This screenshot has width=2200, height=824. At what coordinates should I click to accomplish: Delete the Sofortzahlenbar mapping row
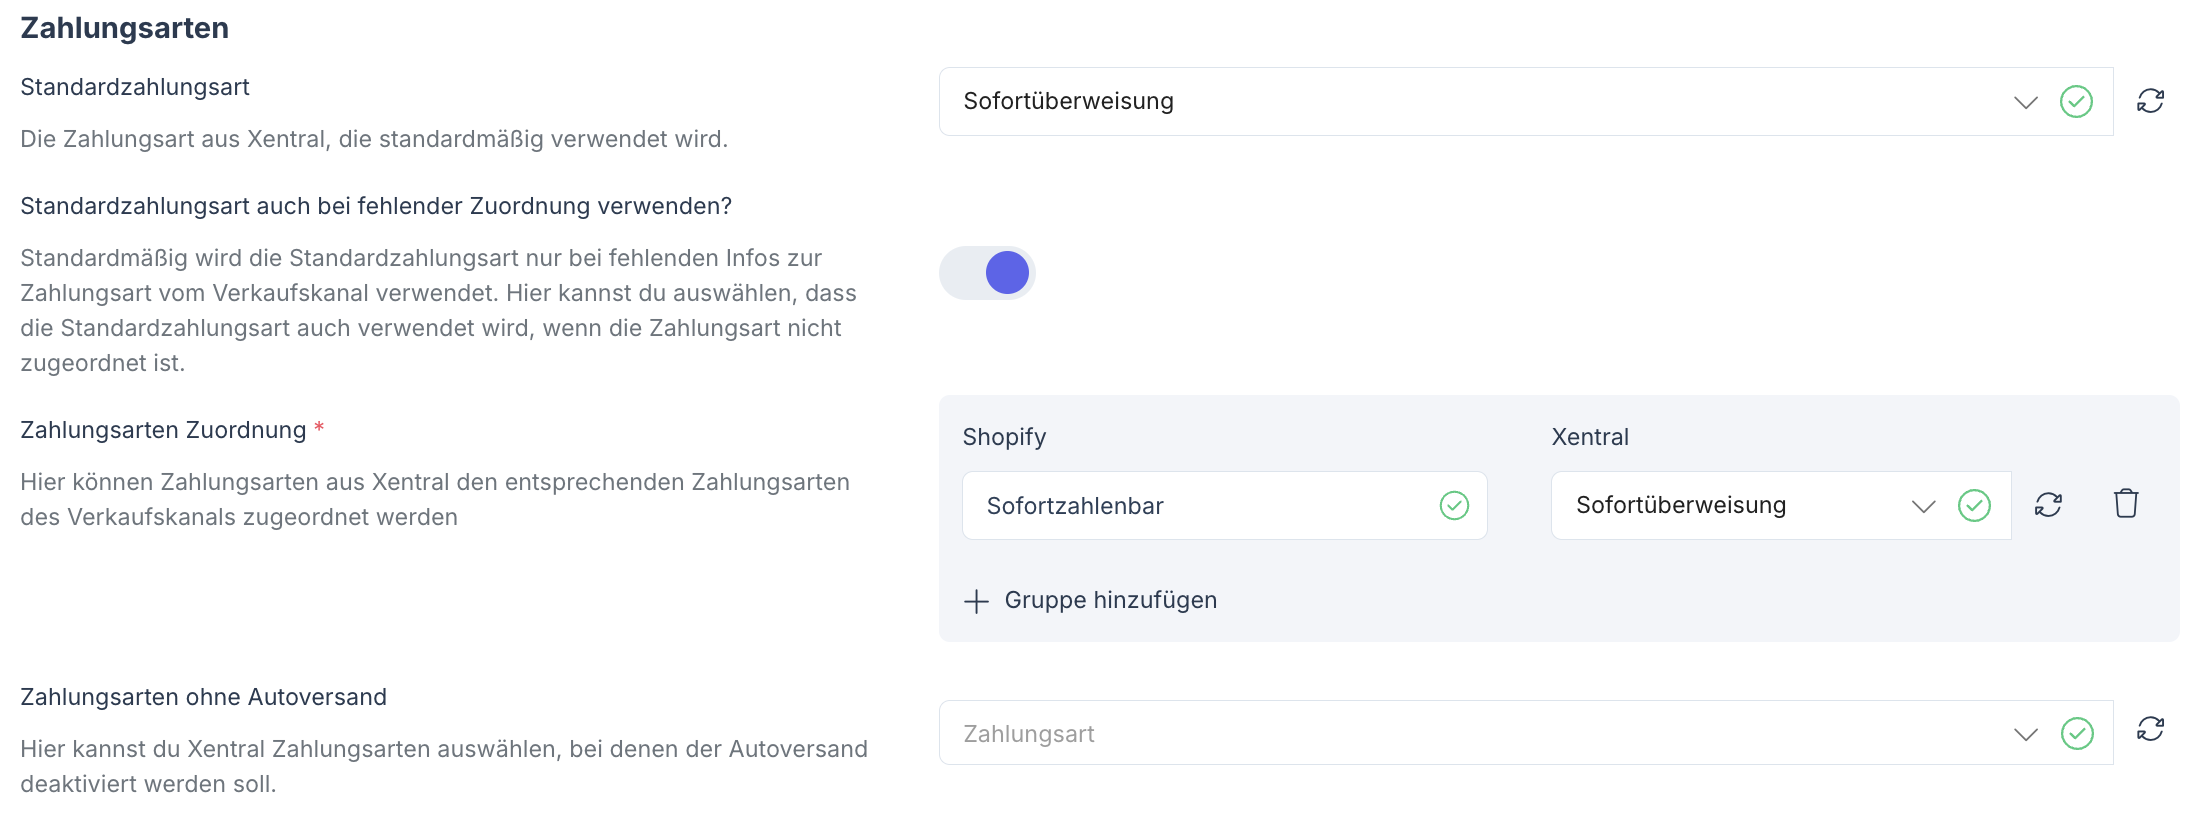click(x=2126, y=504)
